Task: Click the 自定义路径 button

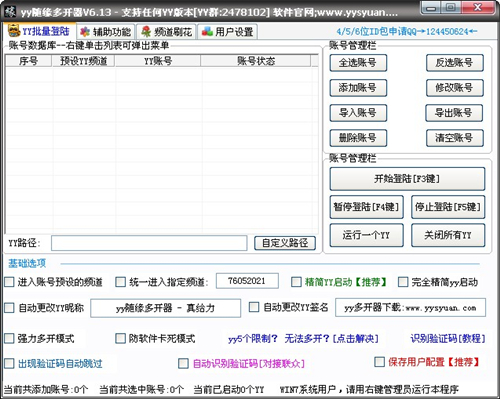Action: [285, 243]
